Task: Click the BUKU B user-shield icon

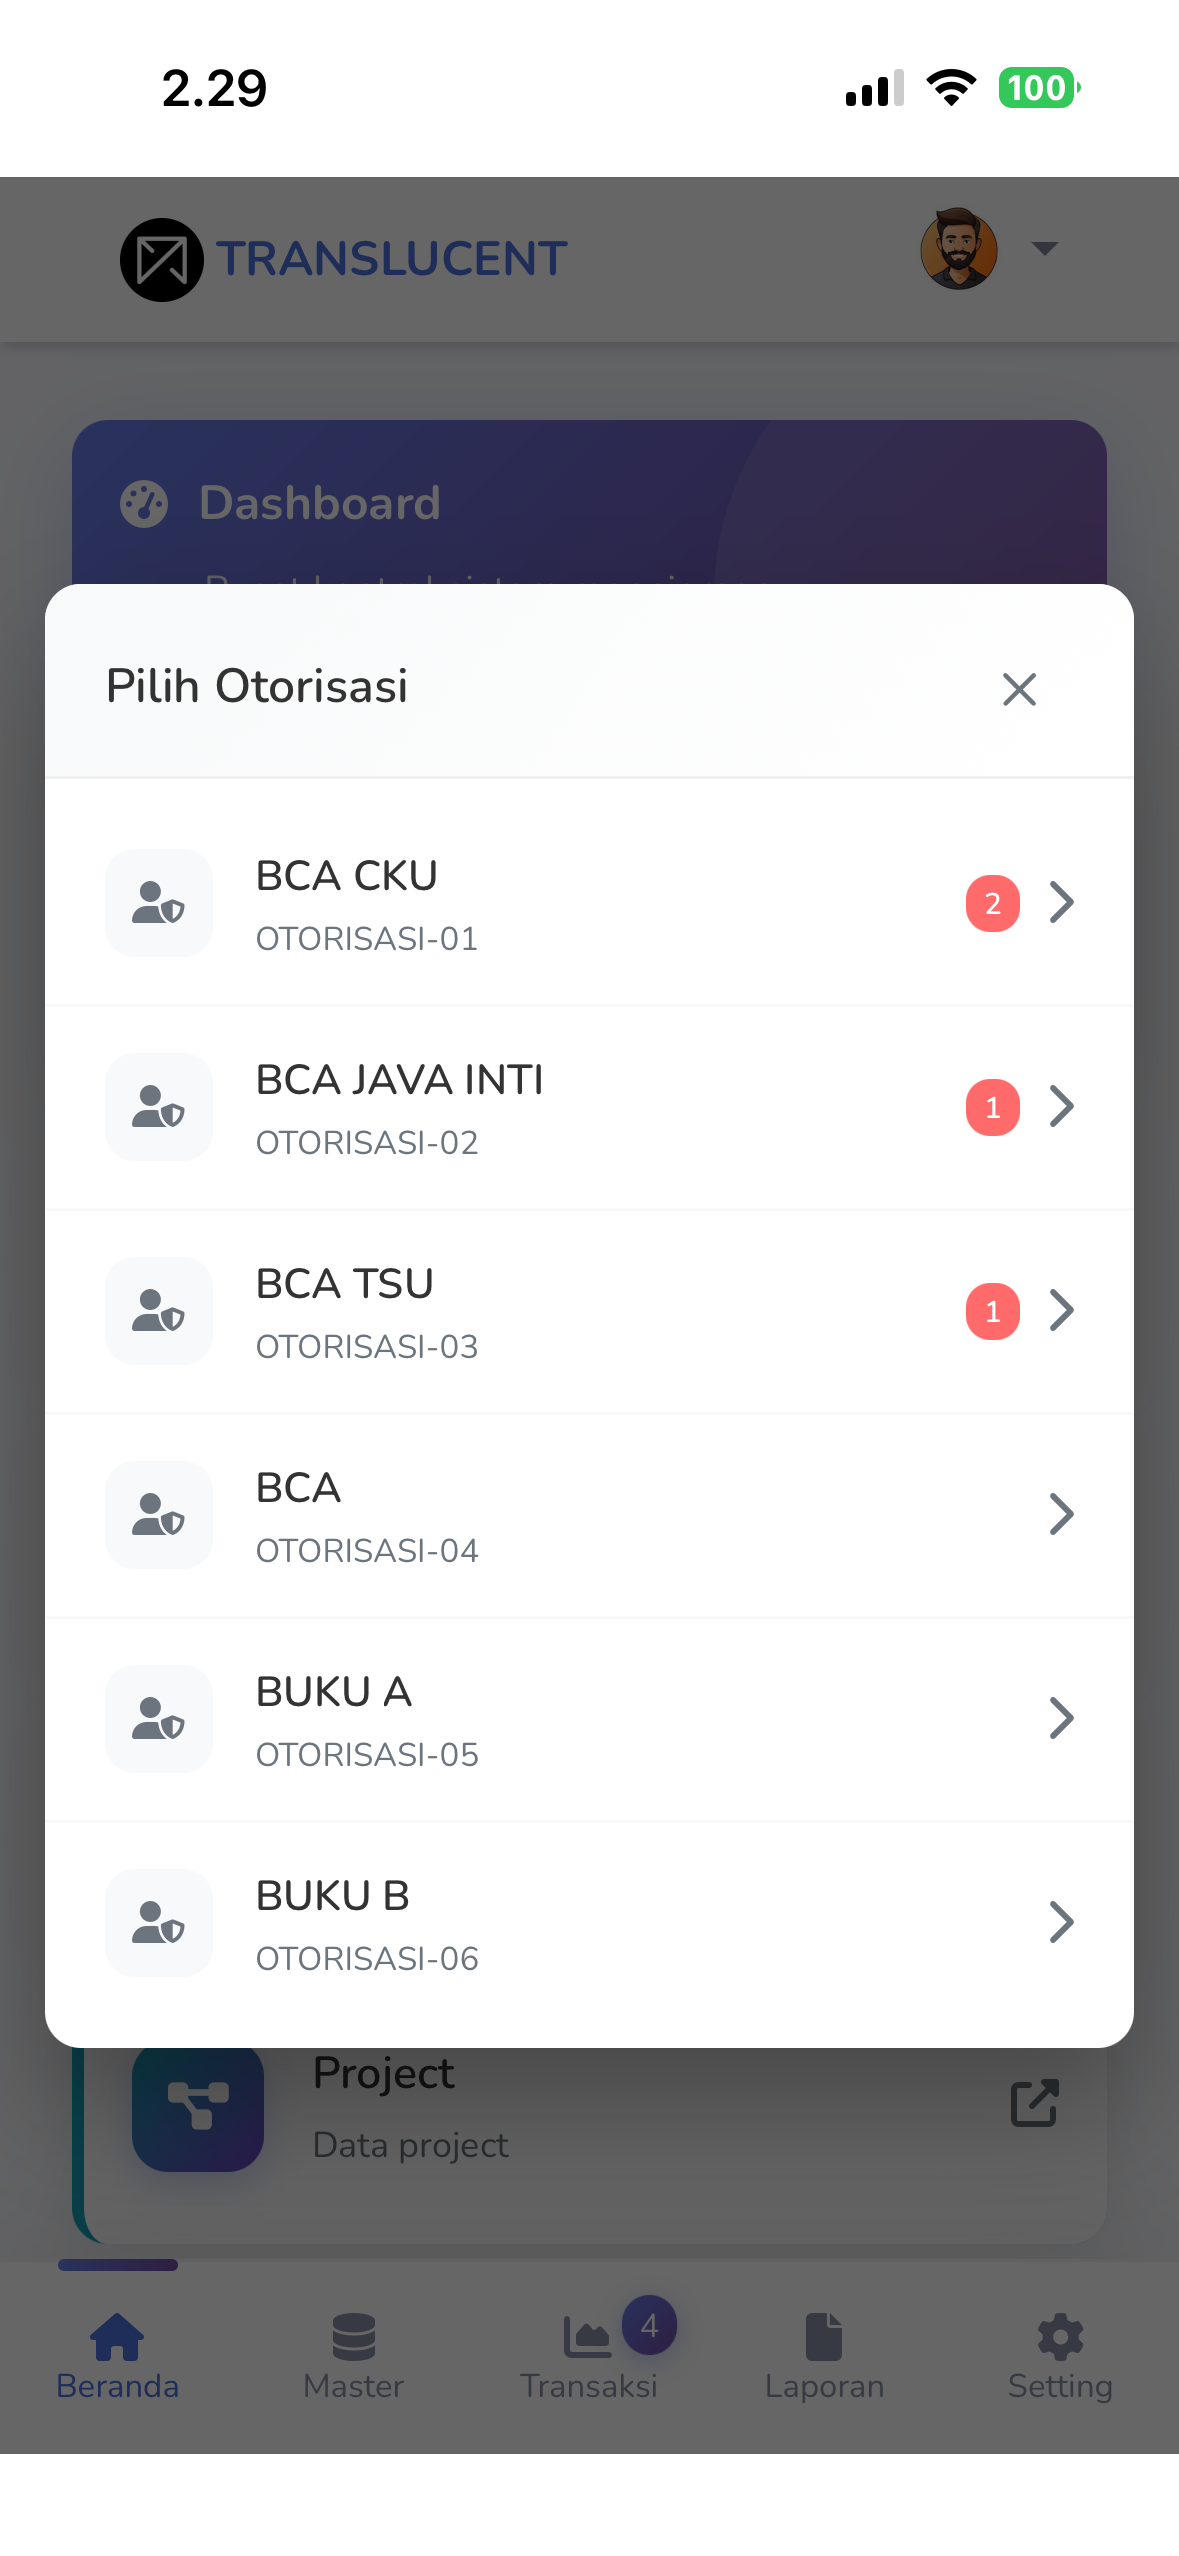Action: point(159,1923)
